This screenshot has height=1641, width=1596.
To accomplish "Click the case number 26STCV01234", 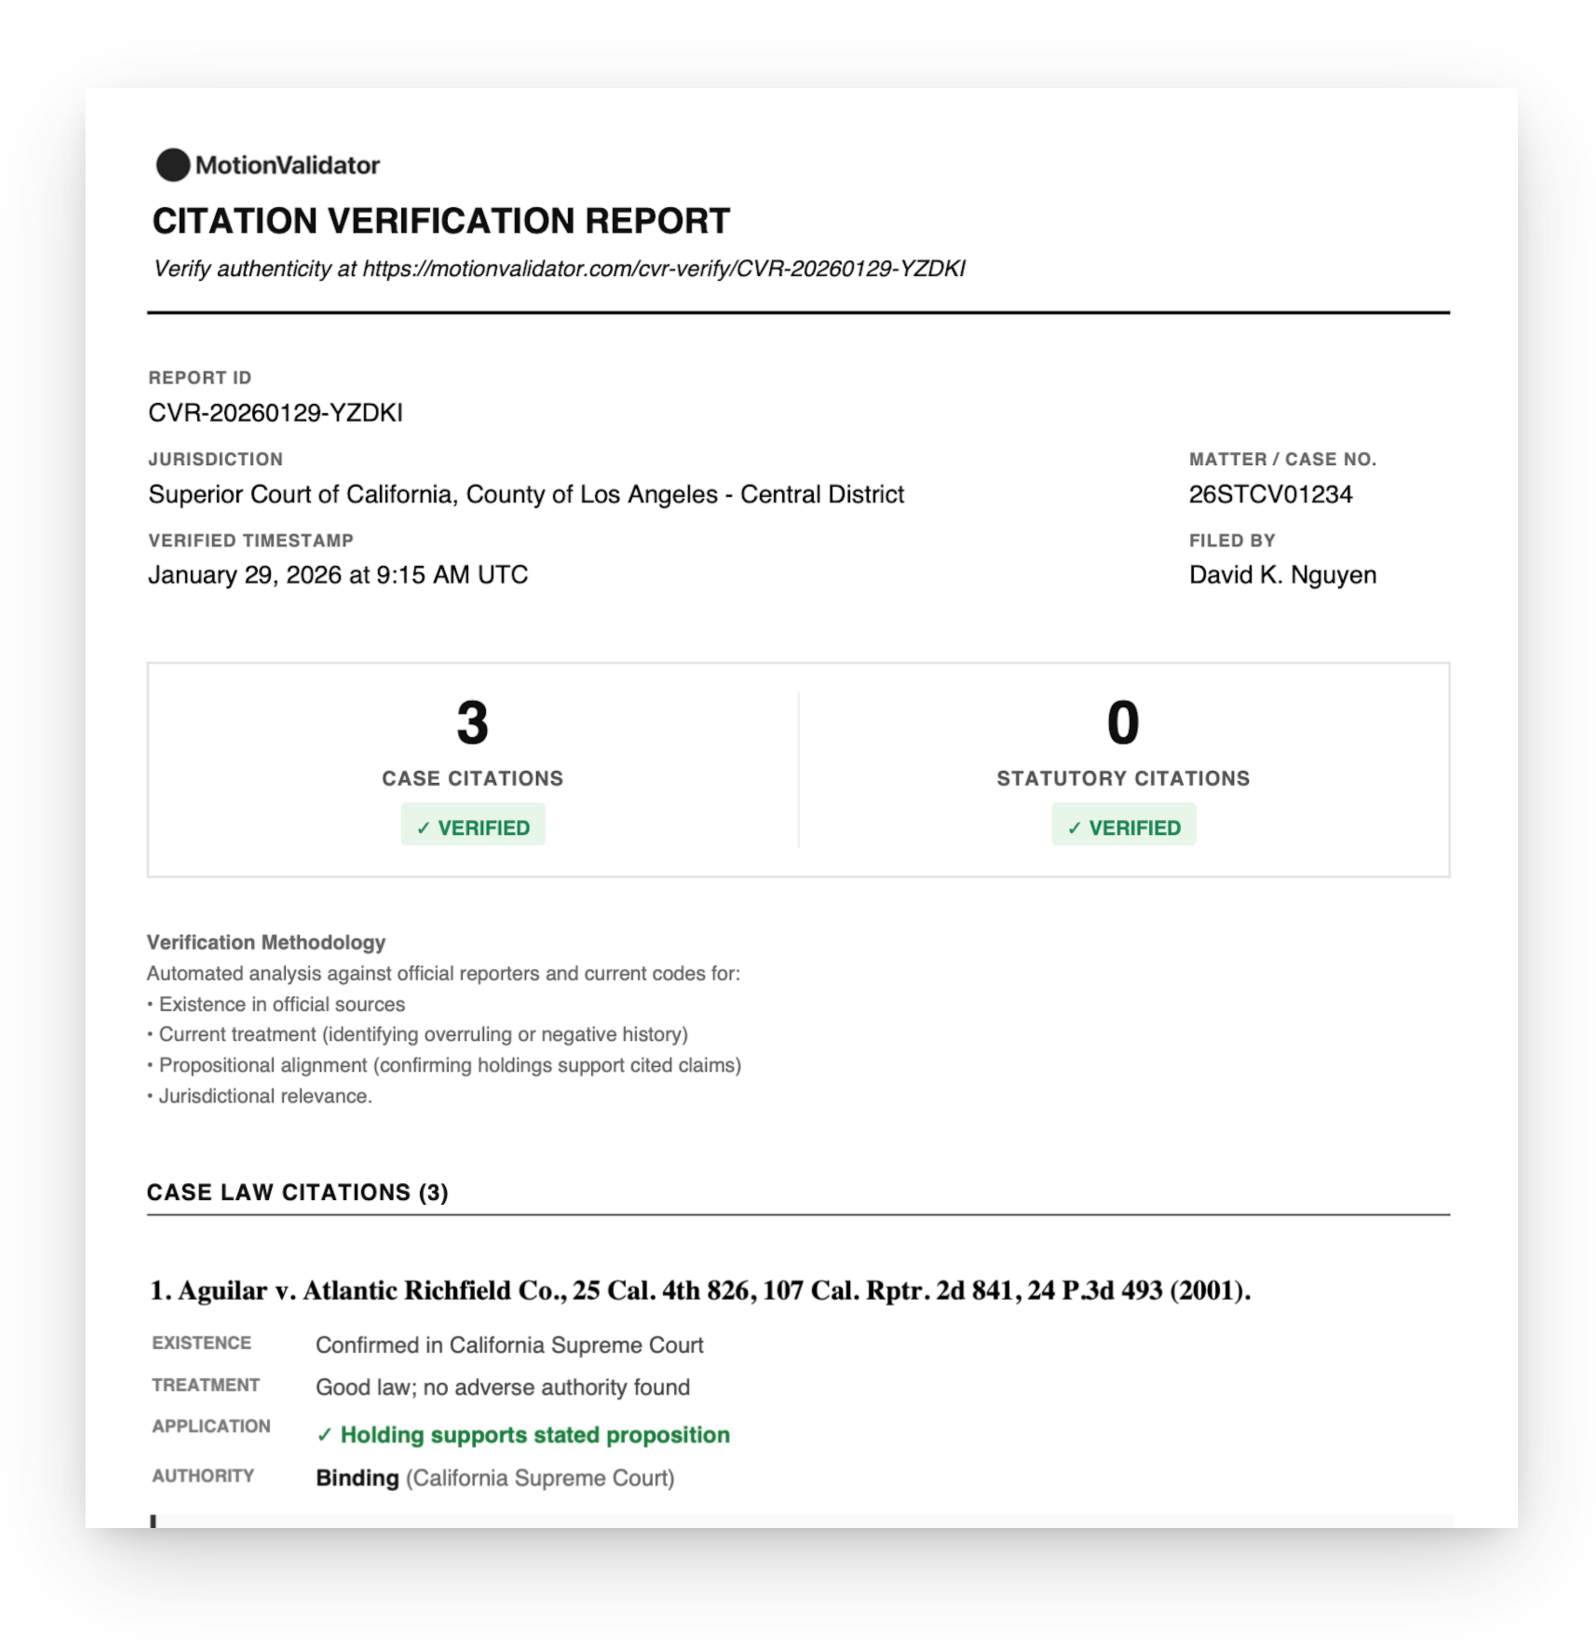I will [1270, 494].
